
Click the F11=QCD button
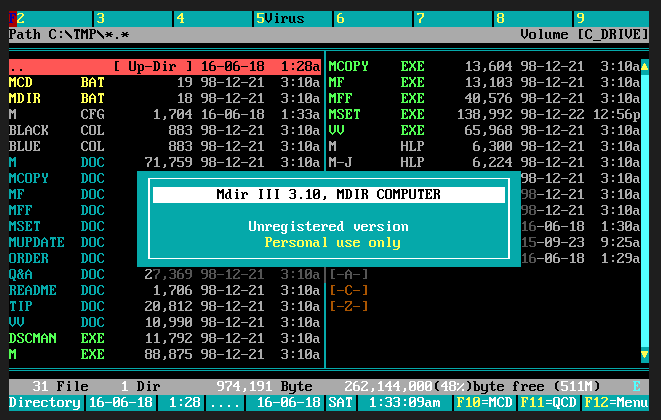[x=548, y=402]
